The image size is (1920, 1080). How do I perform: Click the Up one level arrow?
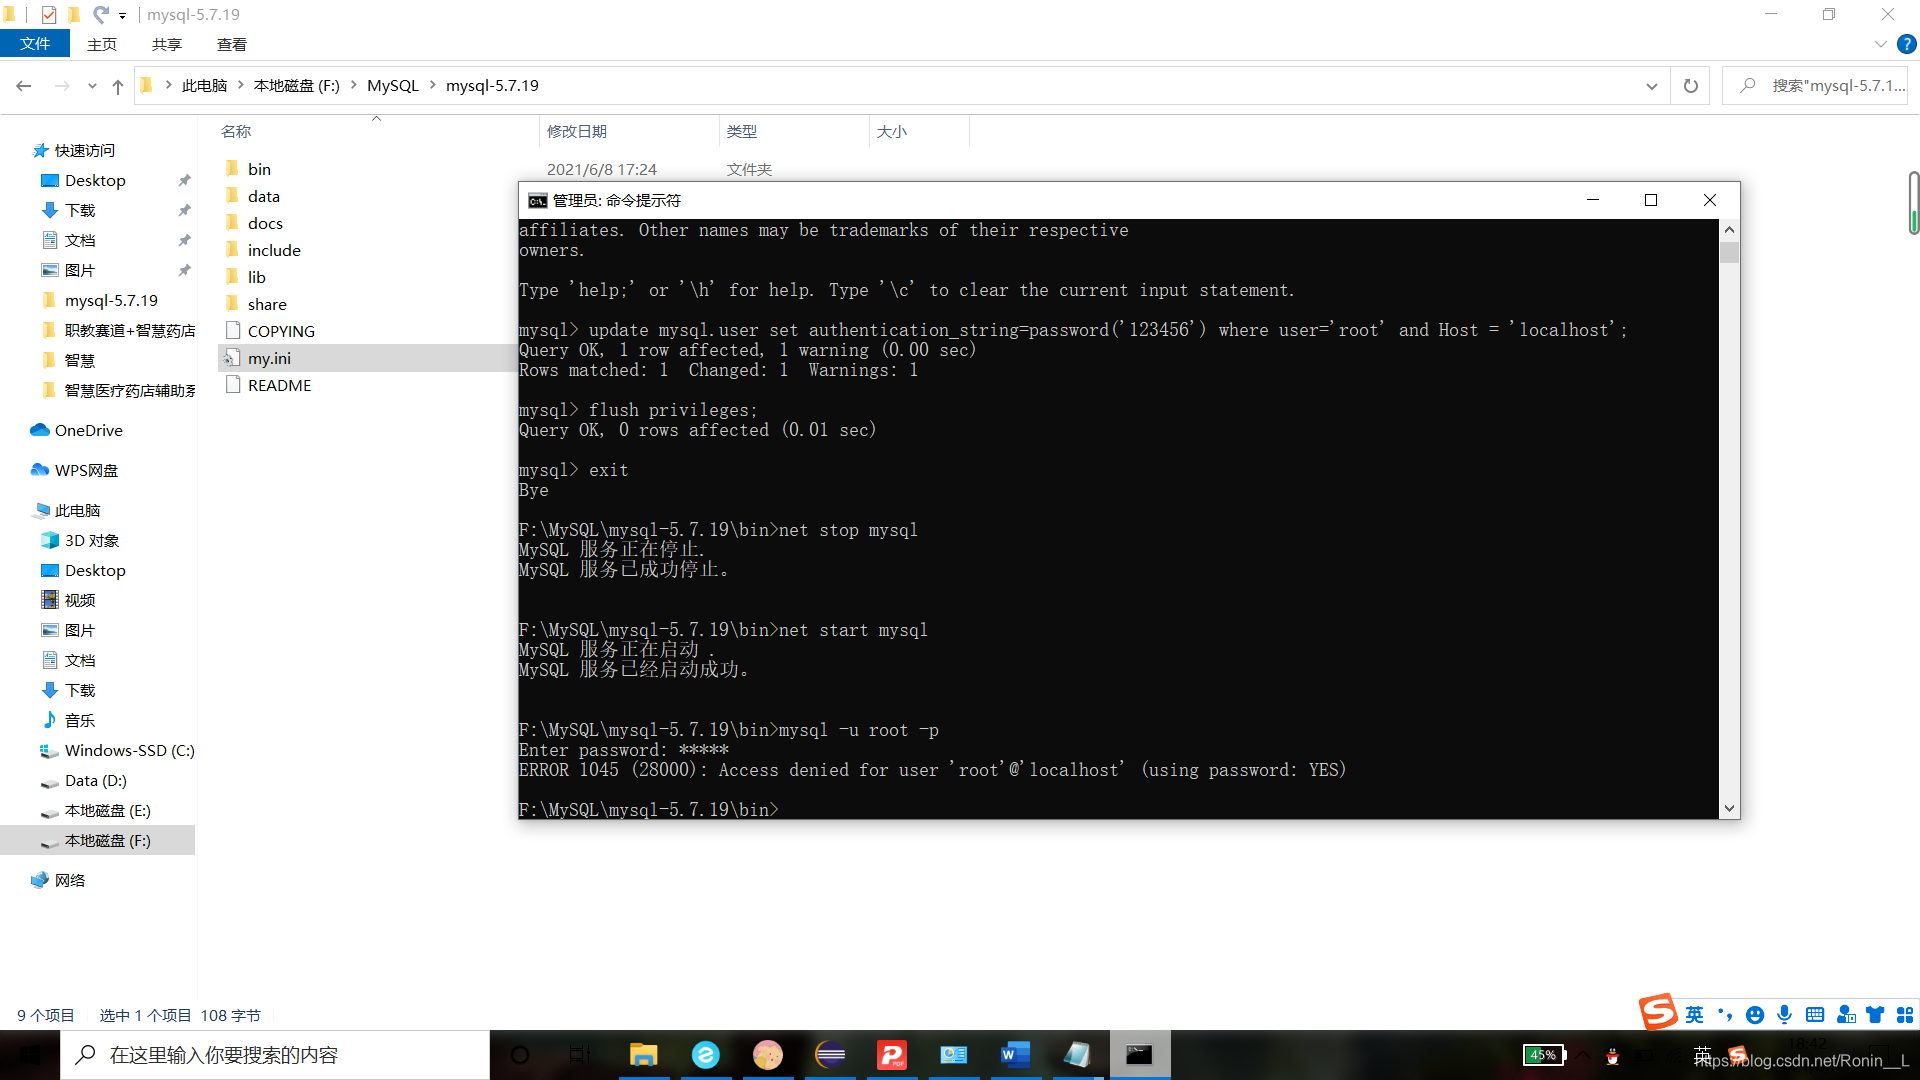(x=118, y=86)
